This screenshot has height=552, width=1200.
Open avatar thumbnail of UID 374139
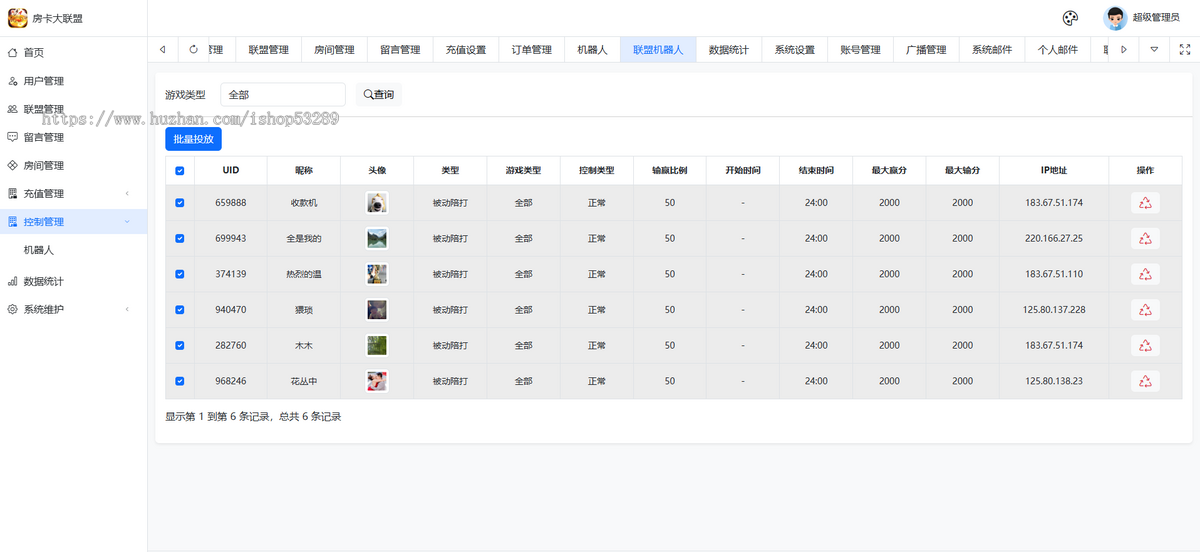coord(377,274)
